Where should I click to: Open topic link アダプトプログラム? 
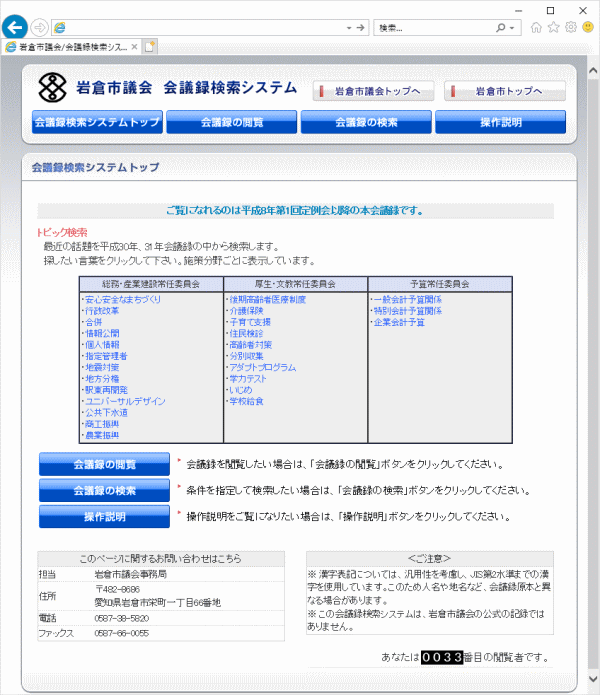tap(263, 367)
